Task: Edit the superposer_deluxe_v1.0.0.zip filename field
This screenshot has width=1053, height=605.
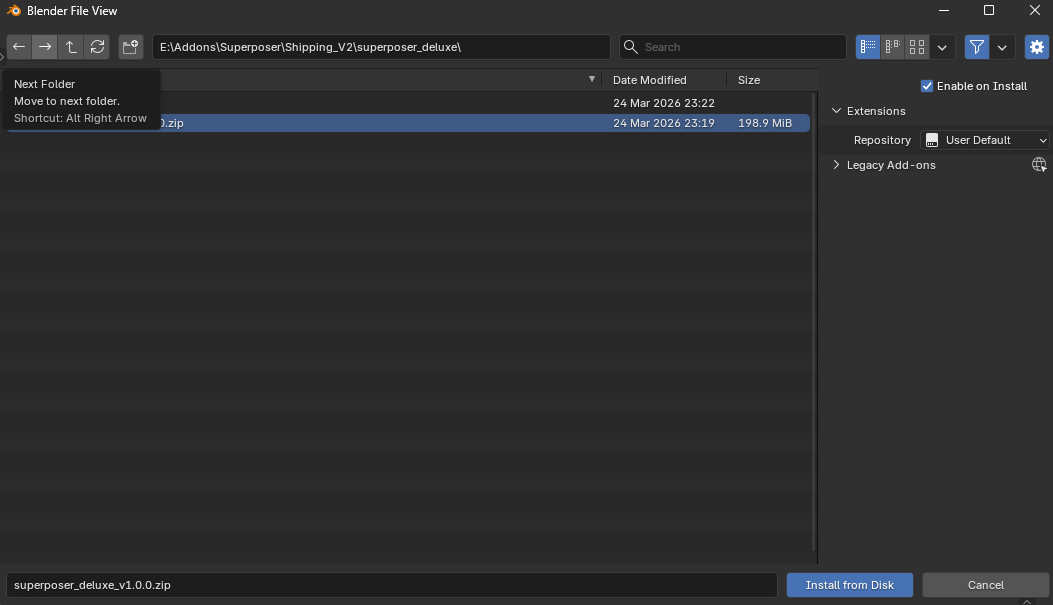Action: [x=392, y=585]
